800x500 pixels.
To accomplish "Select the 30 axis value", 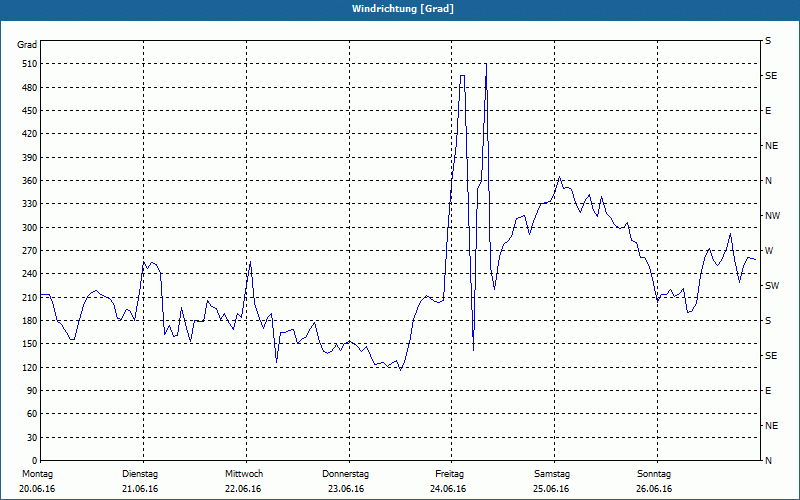I will pyautogui.click(x=32, y=438).
